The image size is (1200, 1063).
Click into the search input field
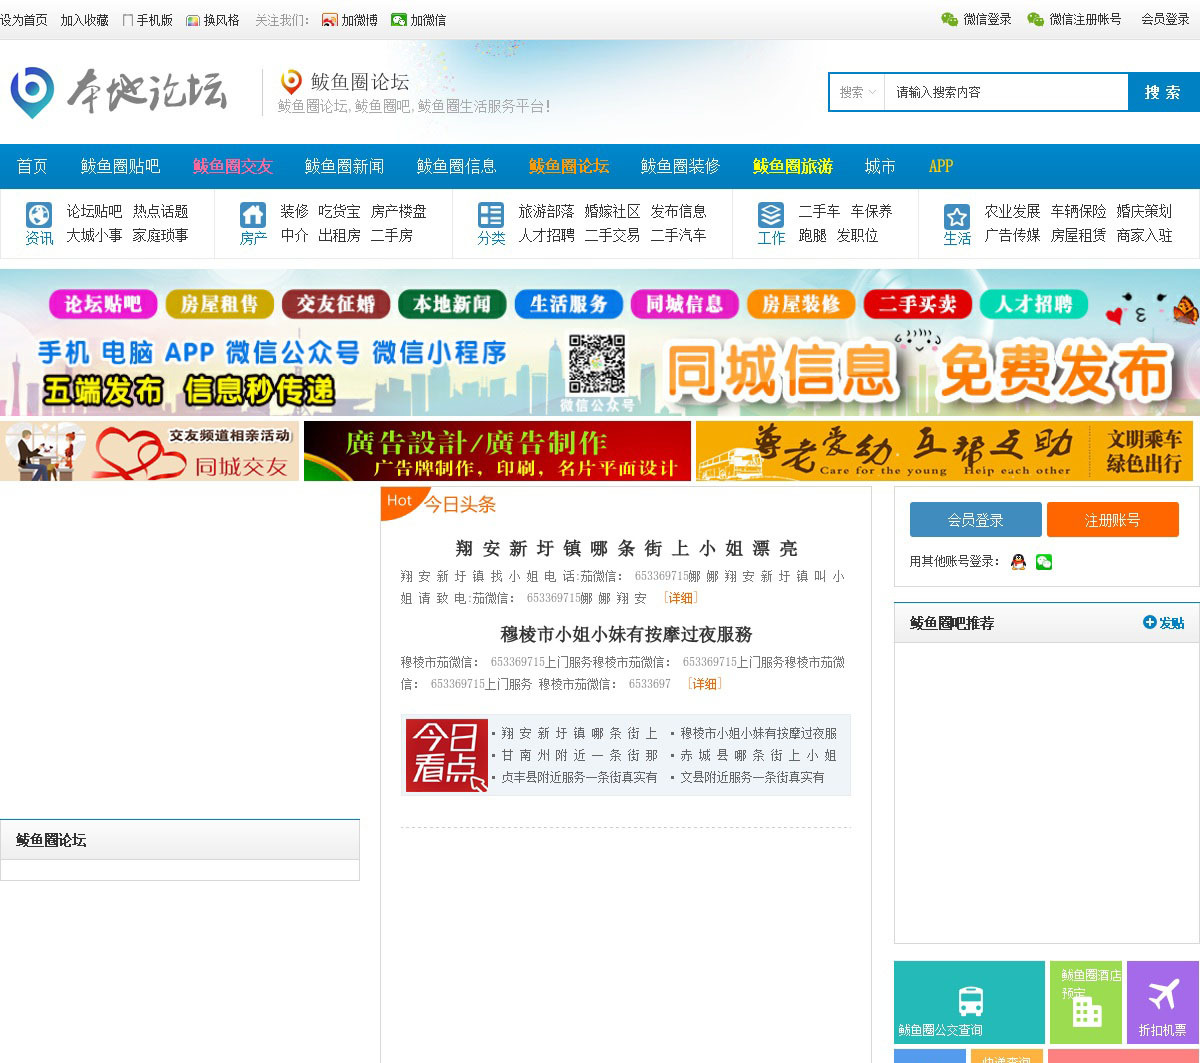point(1005,92)
